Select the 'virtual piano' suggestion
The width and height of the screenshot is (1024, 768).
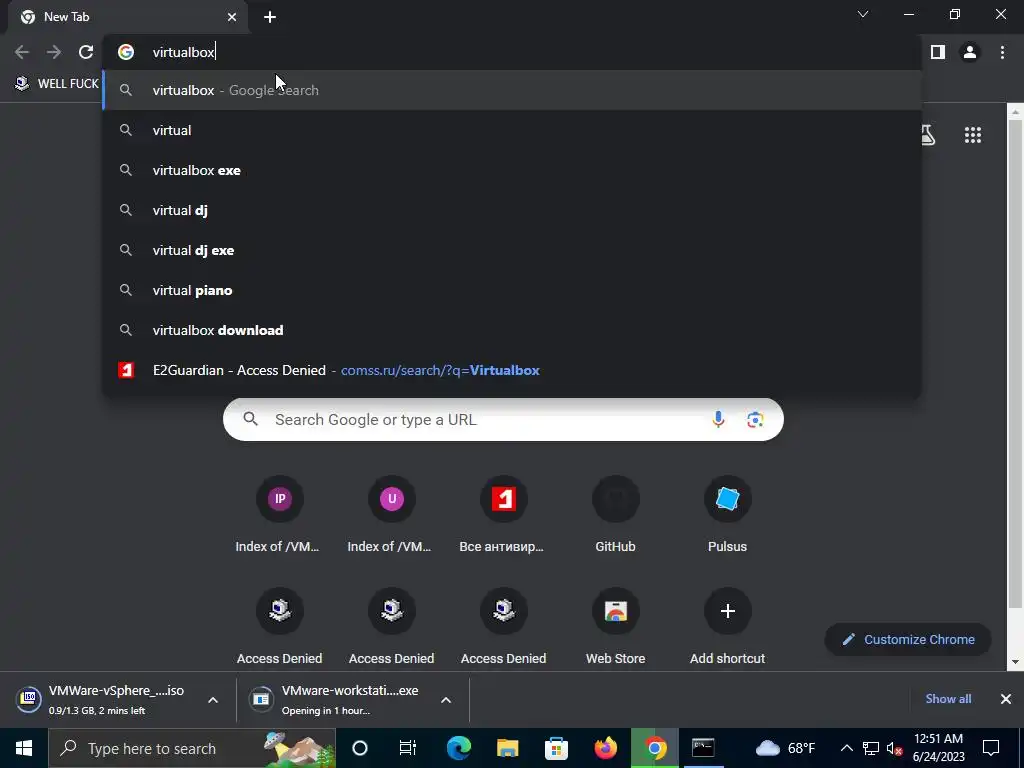point(512,290)
